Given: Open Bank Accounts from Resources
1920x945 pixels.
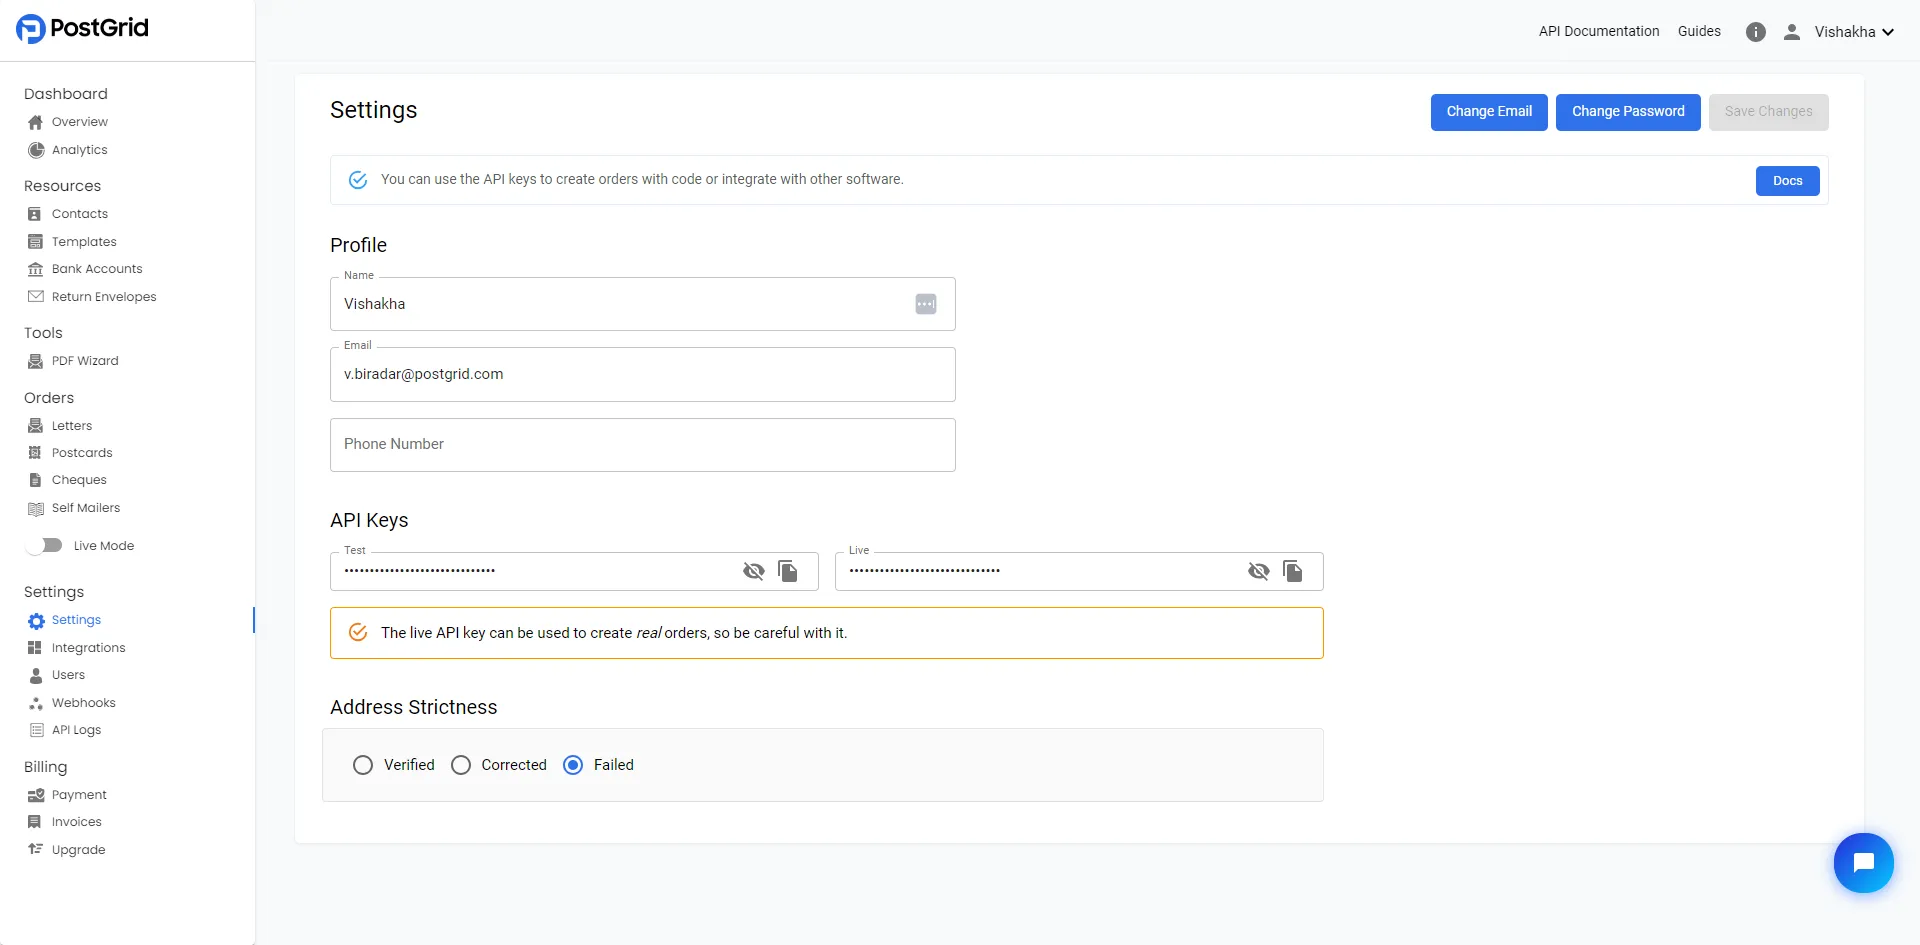Looking at the screenshot, I should click(x=96, y=268).
